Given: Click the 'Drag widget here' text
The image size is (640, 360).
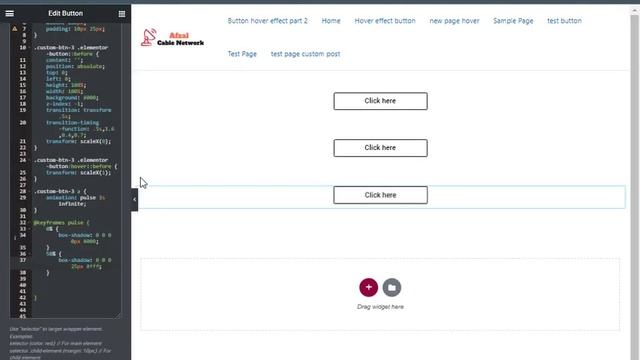Looking at the screenshot, I should (x=380, y=307).
